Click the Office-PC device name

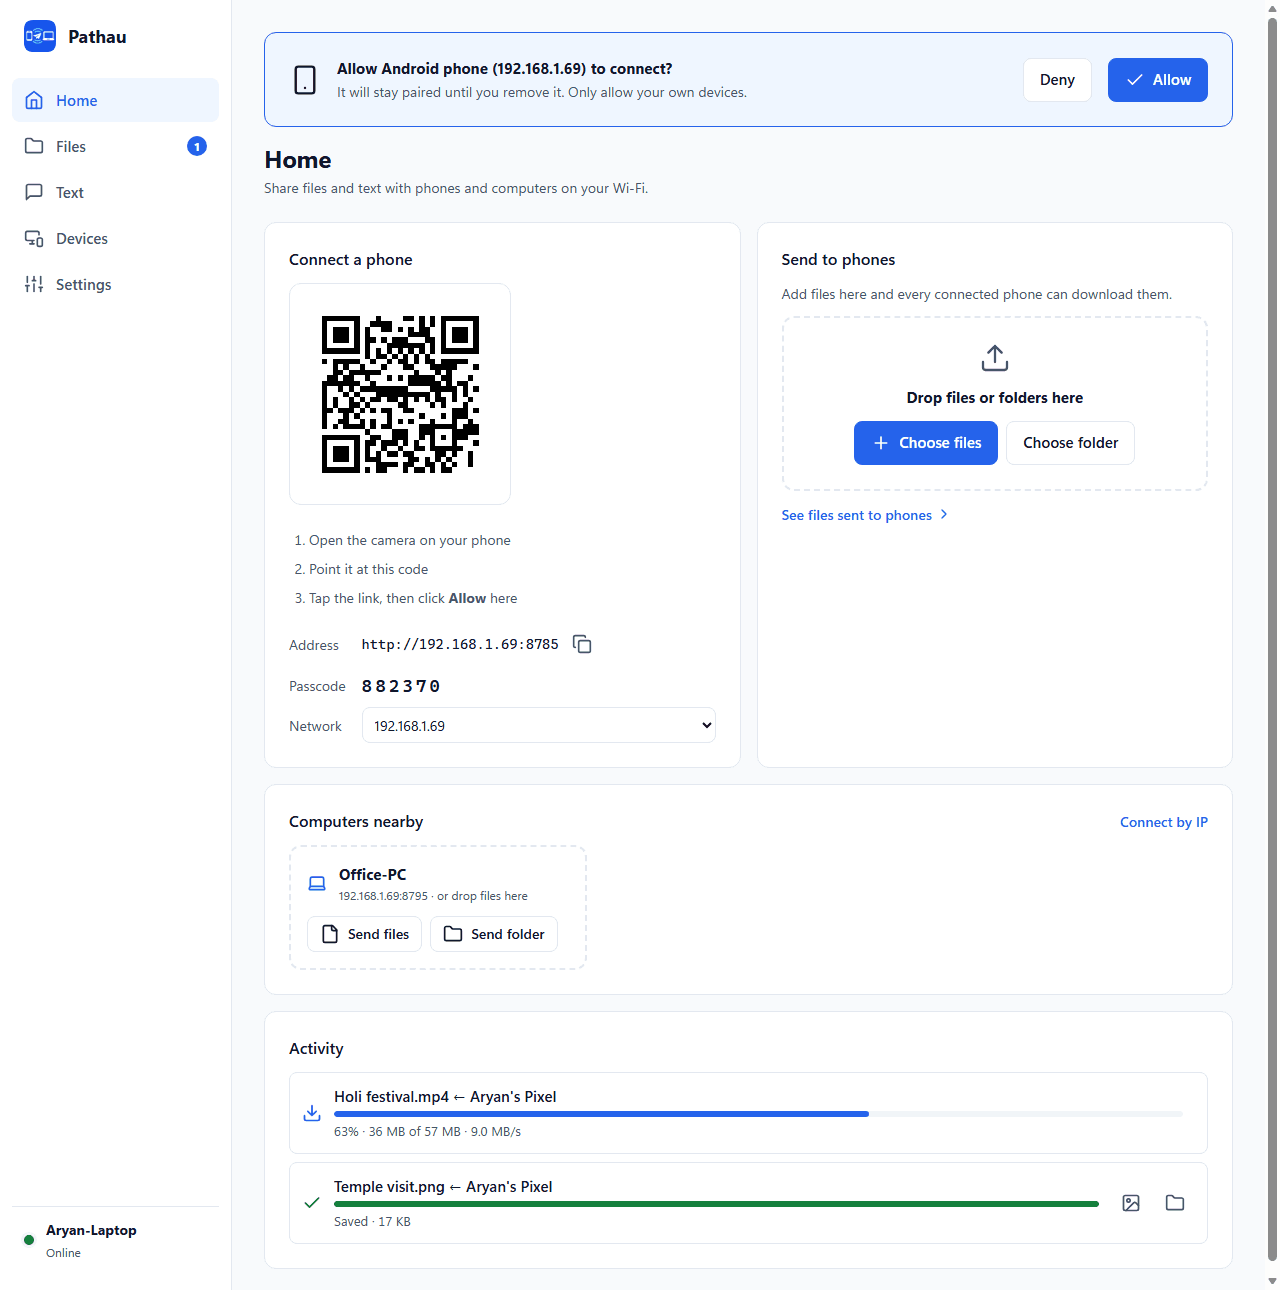tap(373, 874)
